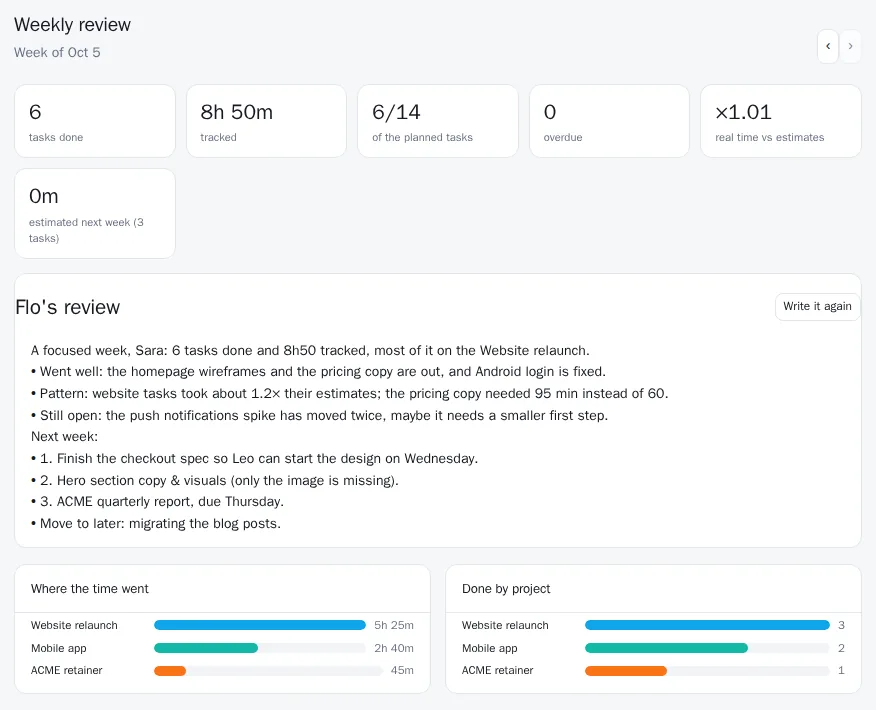Image resolution: width=876 pixels, height=710 pixels.
Task: Click the 'Went well' bullet line
Action: click(x=318, y=371)
